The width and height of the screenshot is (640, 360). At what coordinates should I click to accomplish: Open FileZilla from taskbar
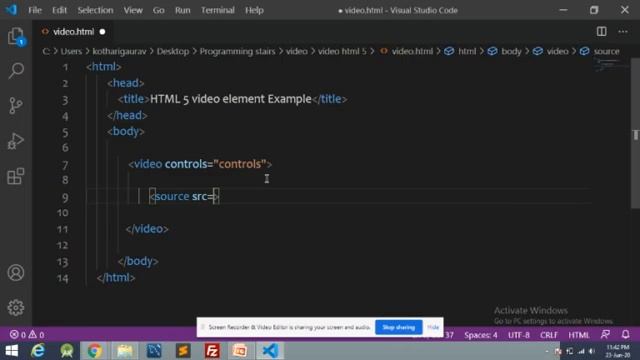[x=212, y=351]
